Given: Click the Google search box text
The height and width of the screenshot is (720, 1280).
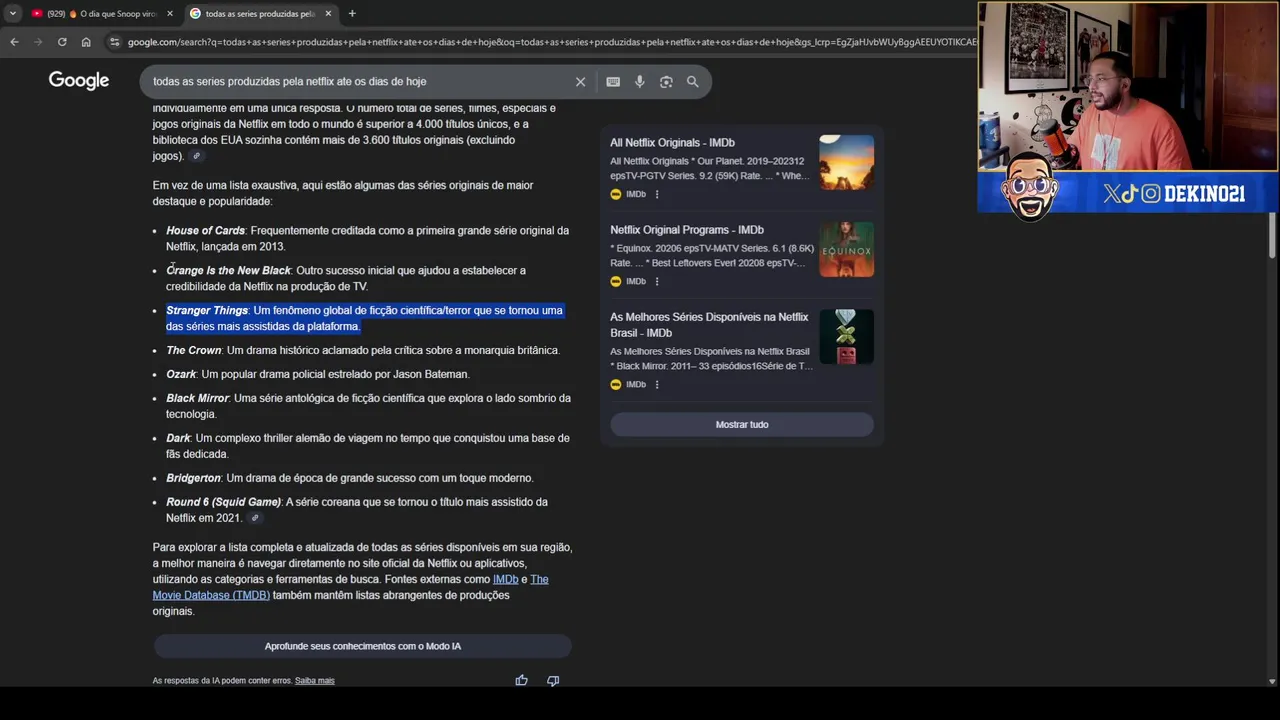Looking at the screenshot, I should (x=290, y=82).
